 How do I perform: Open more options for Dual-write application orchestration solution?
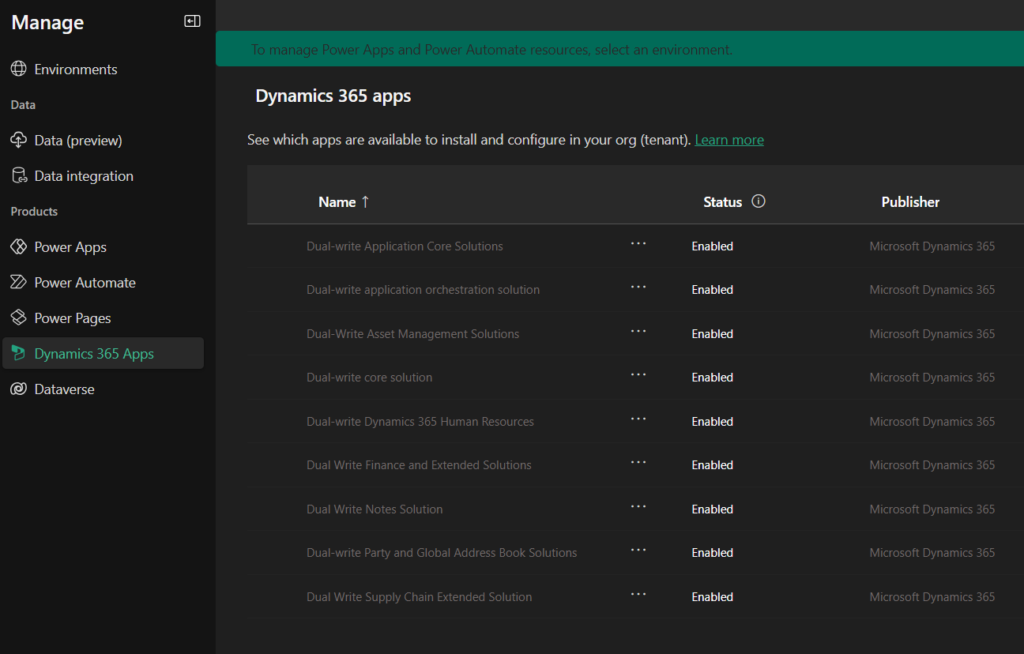click(638, 287)
